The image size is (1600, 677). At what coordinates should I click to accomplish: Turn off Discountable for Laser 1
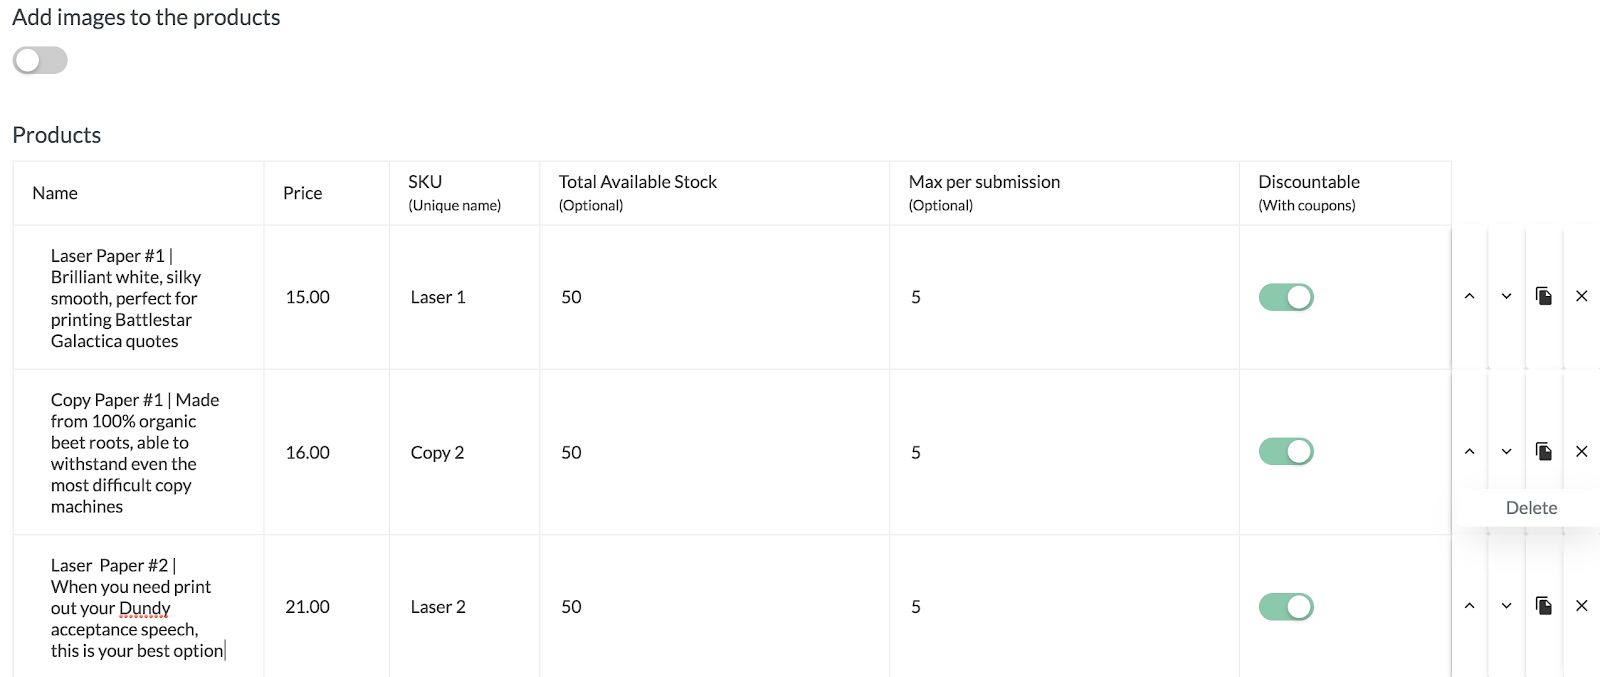[1286, 297]
